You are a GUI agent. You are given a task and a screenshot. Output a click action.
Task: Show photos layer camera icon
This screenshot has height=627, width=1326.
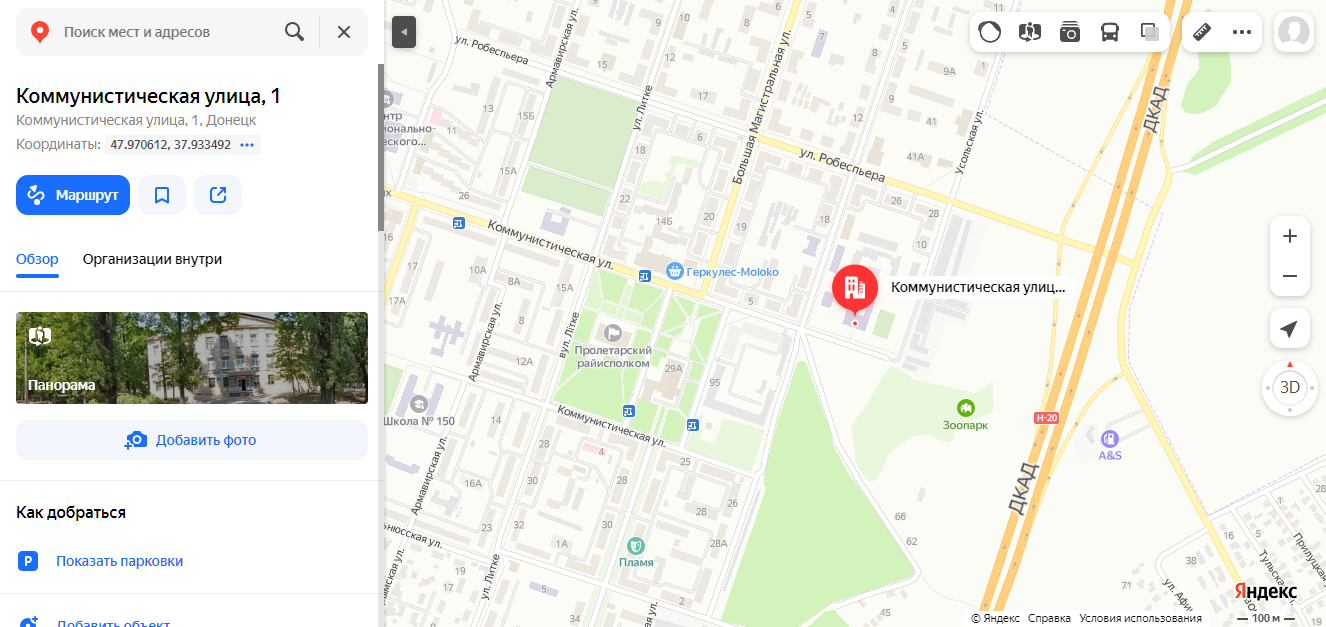coord(1070,32)
